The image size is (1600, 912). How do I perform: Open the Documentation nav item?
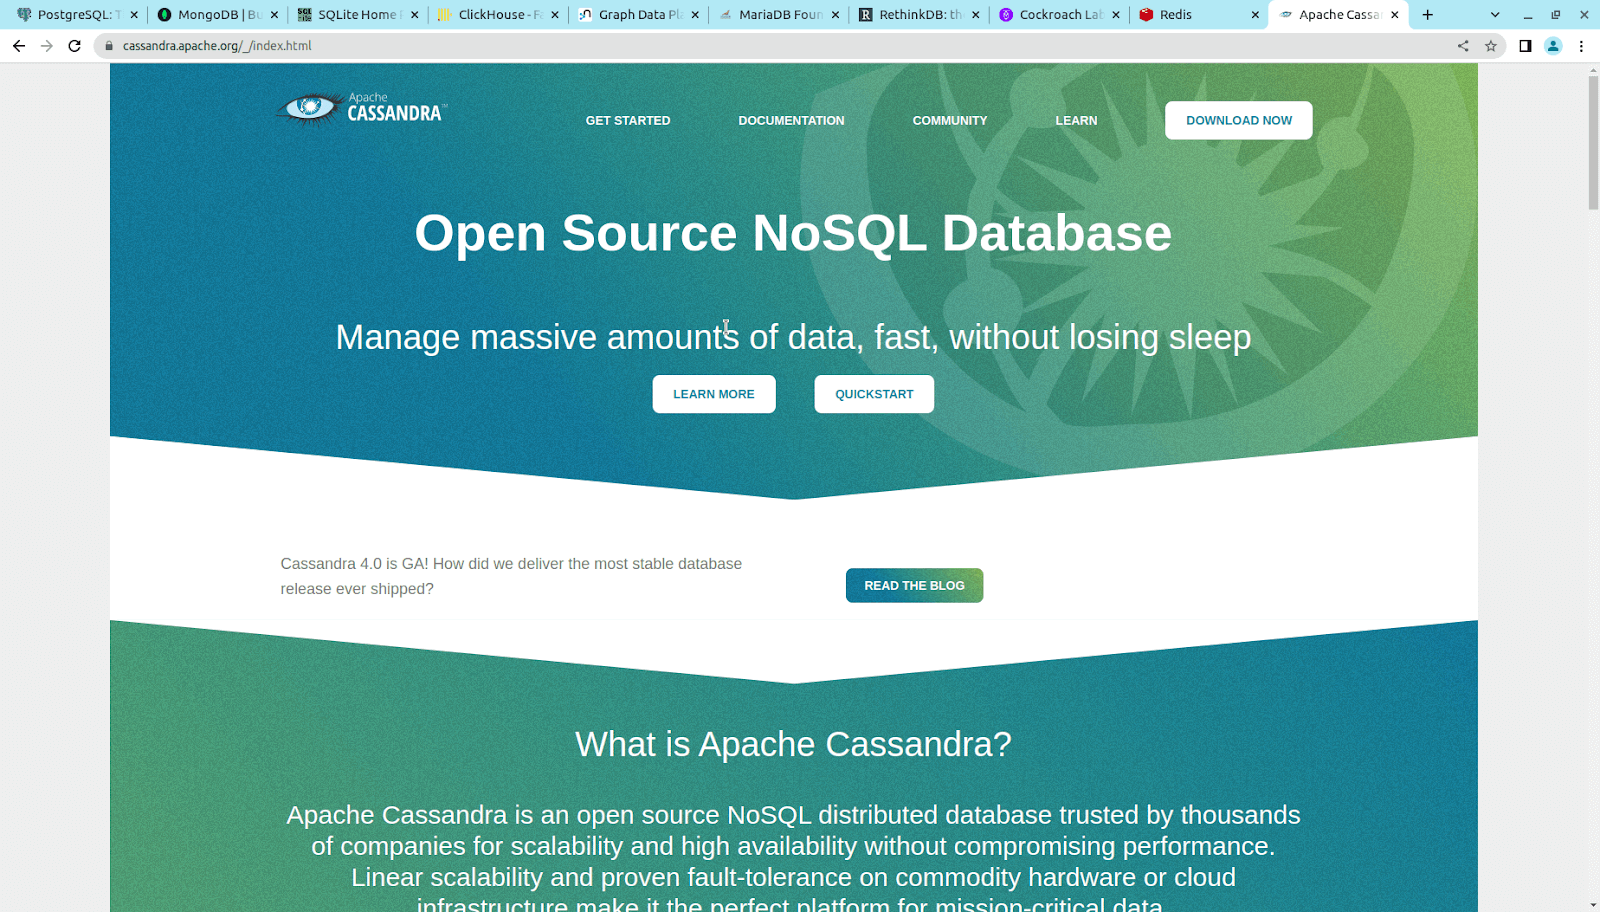coord(791,120)
